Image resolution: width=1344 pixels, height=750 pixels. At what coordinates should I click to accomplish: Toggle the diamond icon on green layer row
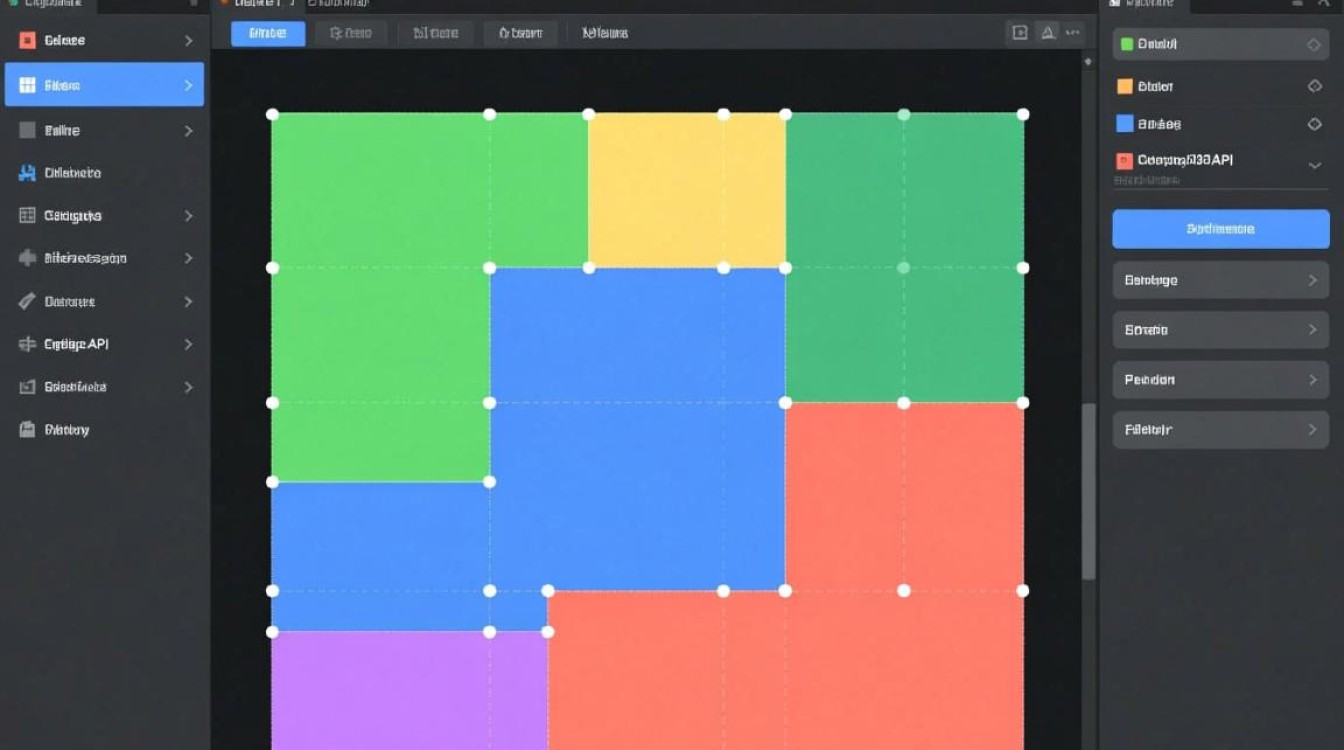(1314, 45)
